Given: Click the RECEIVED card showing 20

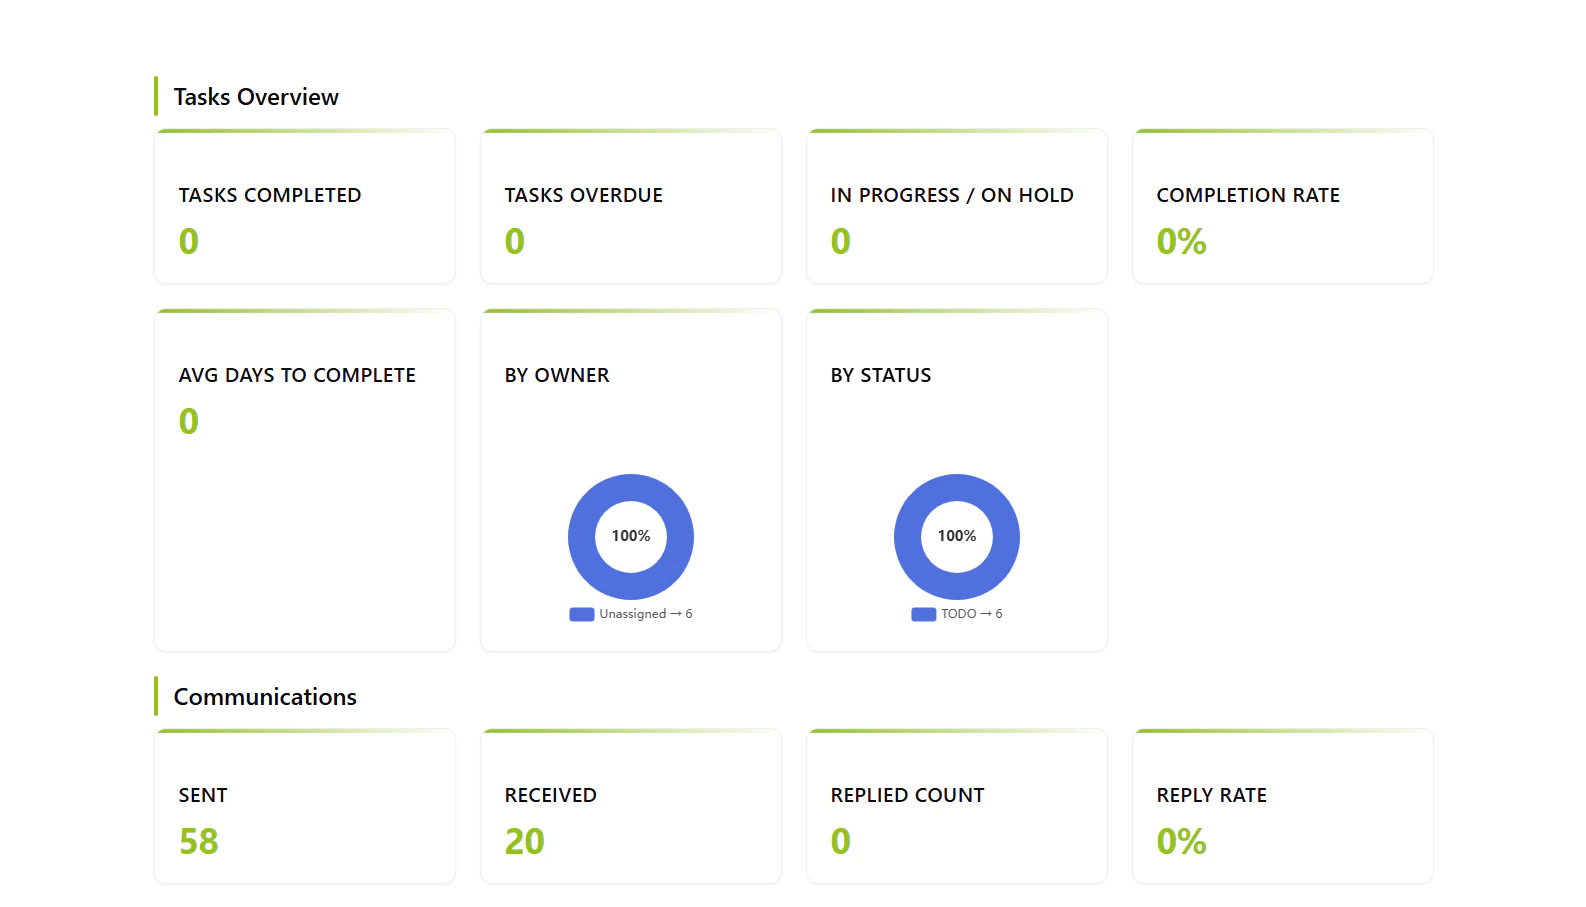Looking at the screenshot, I should 630,806.
